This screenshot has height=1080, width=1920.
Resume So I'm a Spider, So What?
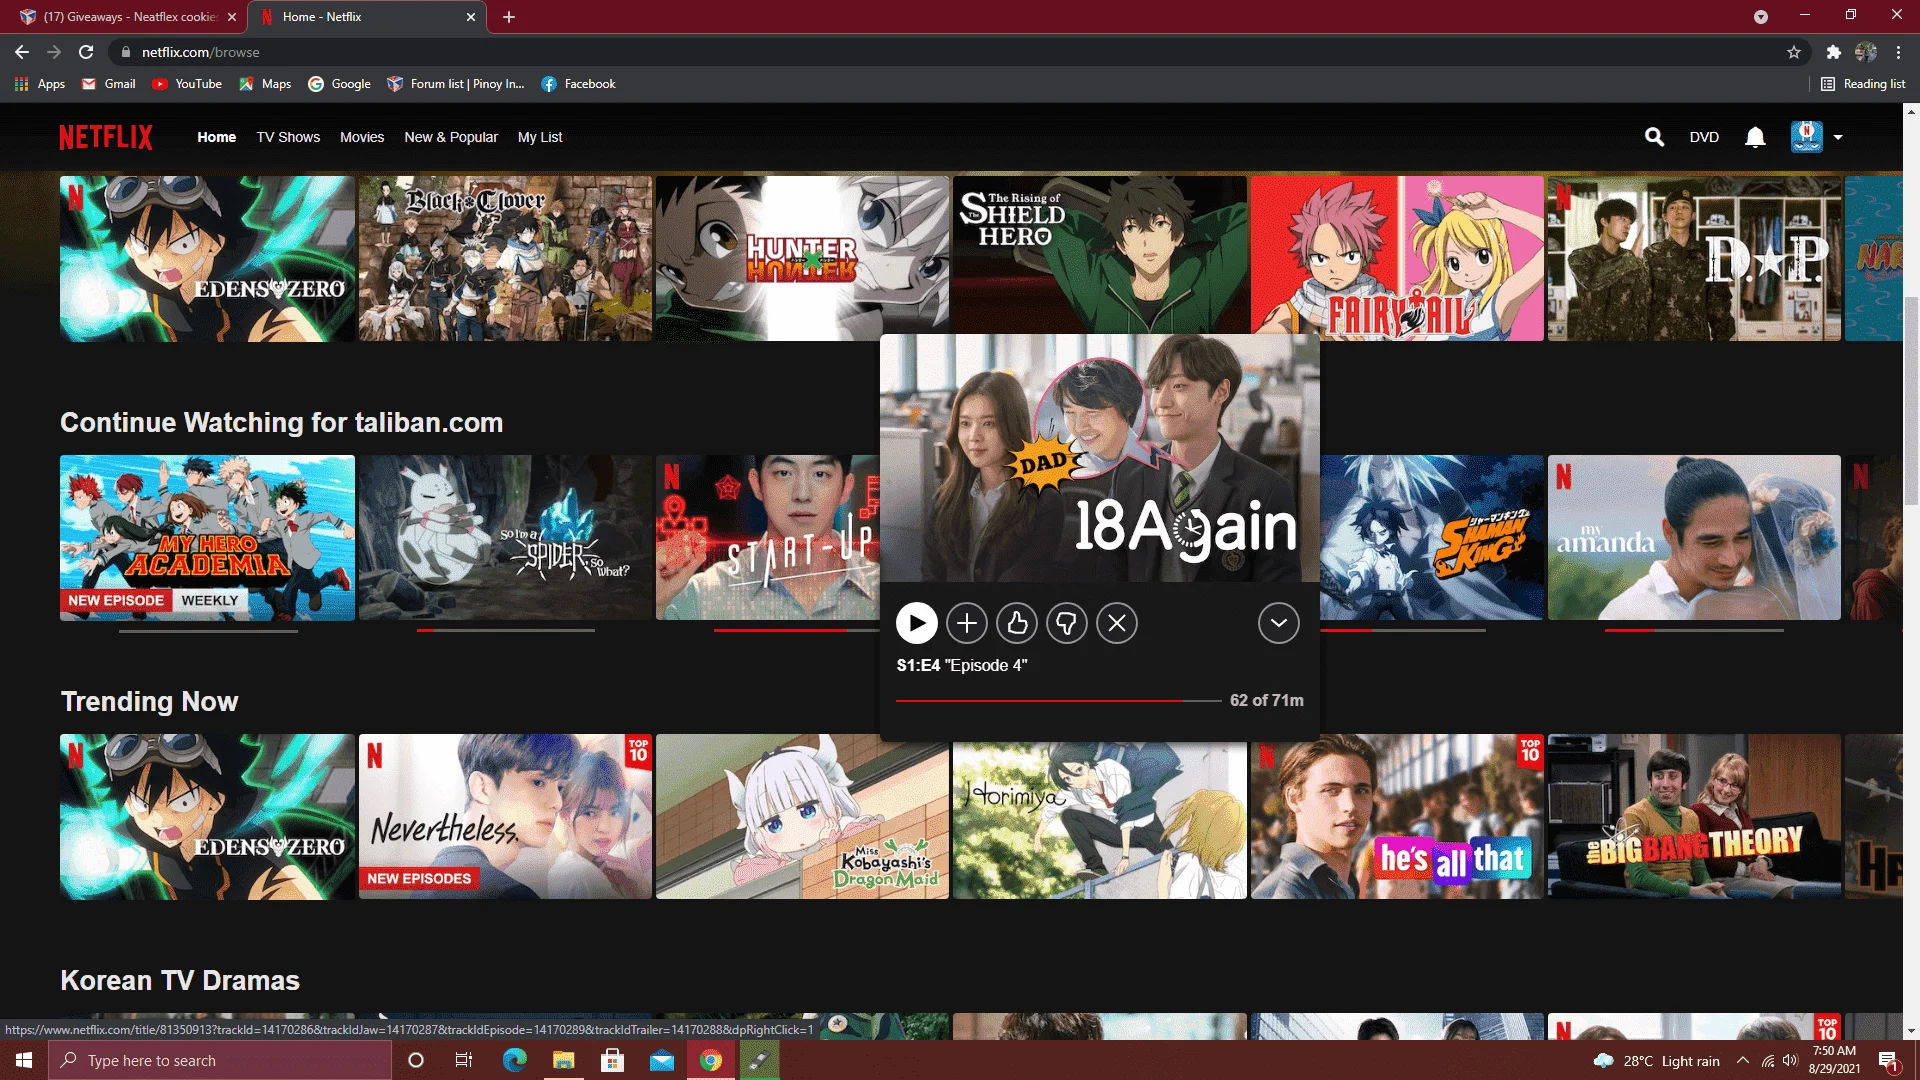pos(505,538)
